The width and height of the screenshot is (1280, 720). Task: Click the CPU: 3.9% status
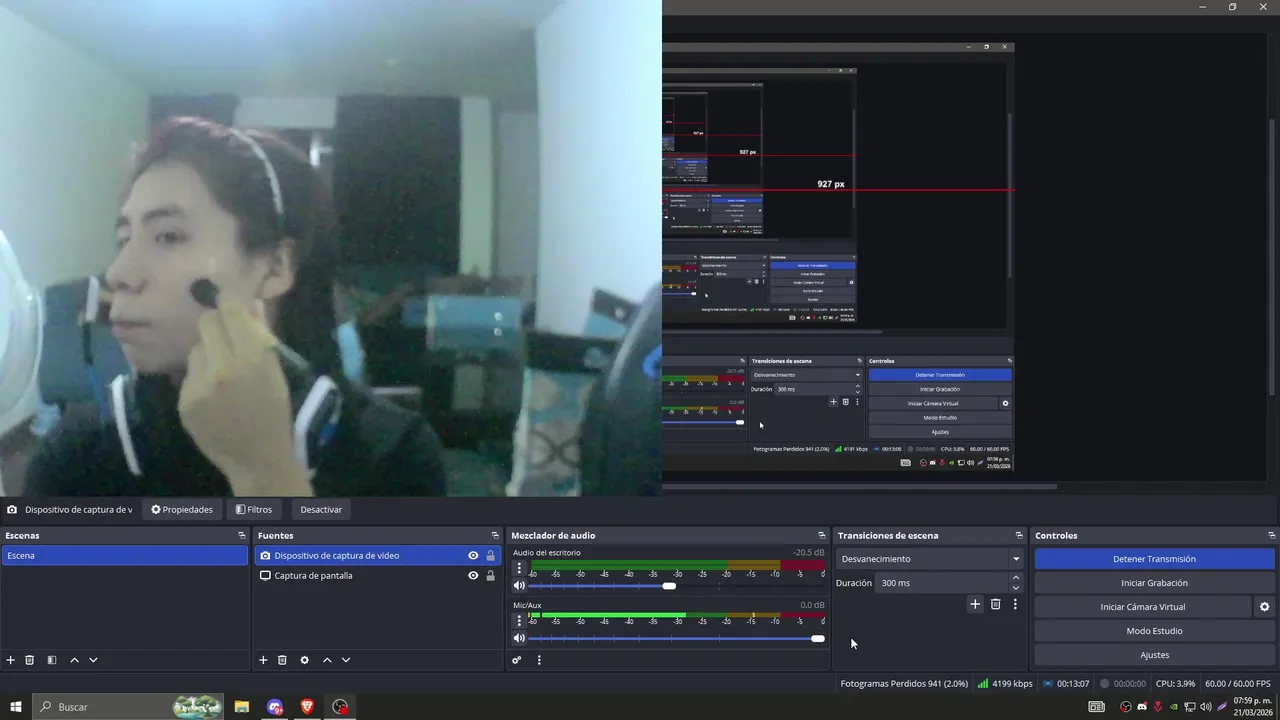point(1175,684)
